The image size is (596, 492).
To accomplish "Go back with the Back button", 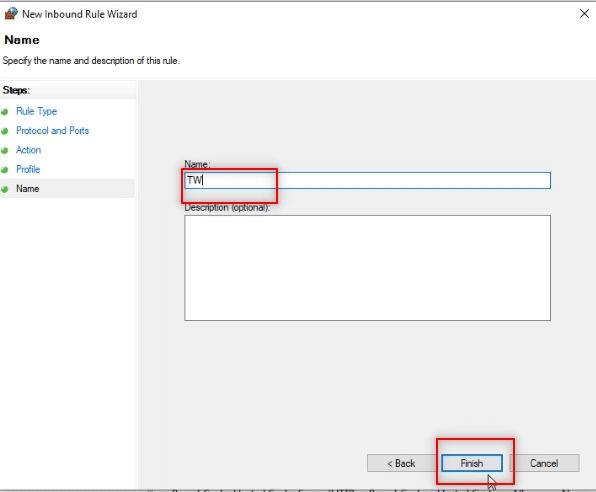I will pos(401,463).
